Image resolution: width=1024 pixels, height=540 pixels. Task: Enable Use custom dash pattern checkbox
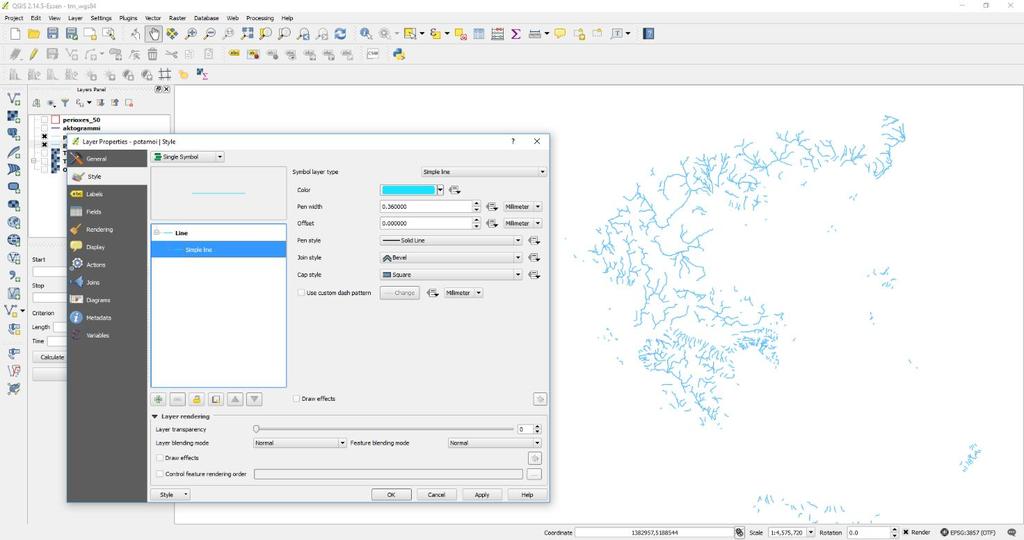coord(301,293)
